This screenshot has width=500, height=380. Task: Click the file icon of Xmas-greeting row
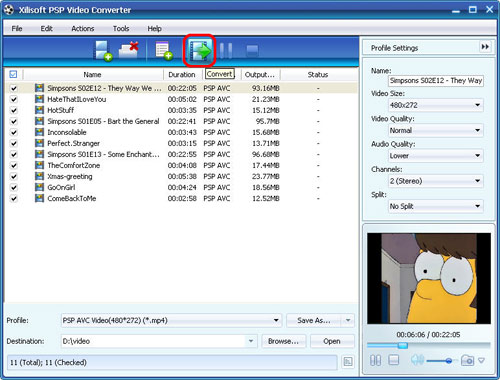click(39, 176)
